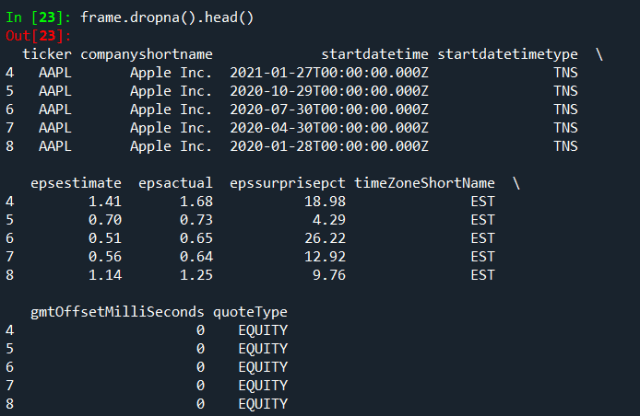Click the In [23] input prompt
The image size is (640, 416).
(38, 18)
